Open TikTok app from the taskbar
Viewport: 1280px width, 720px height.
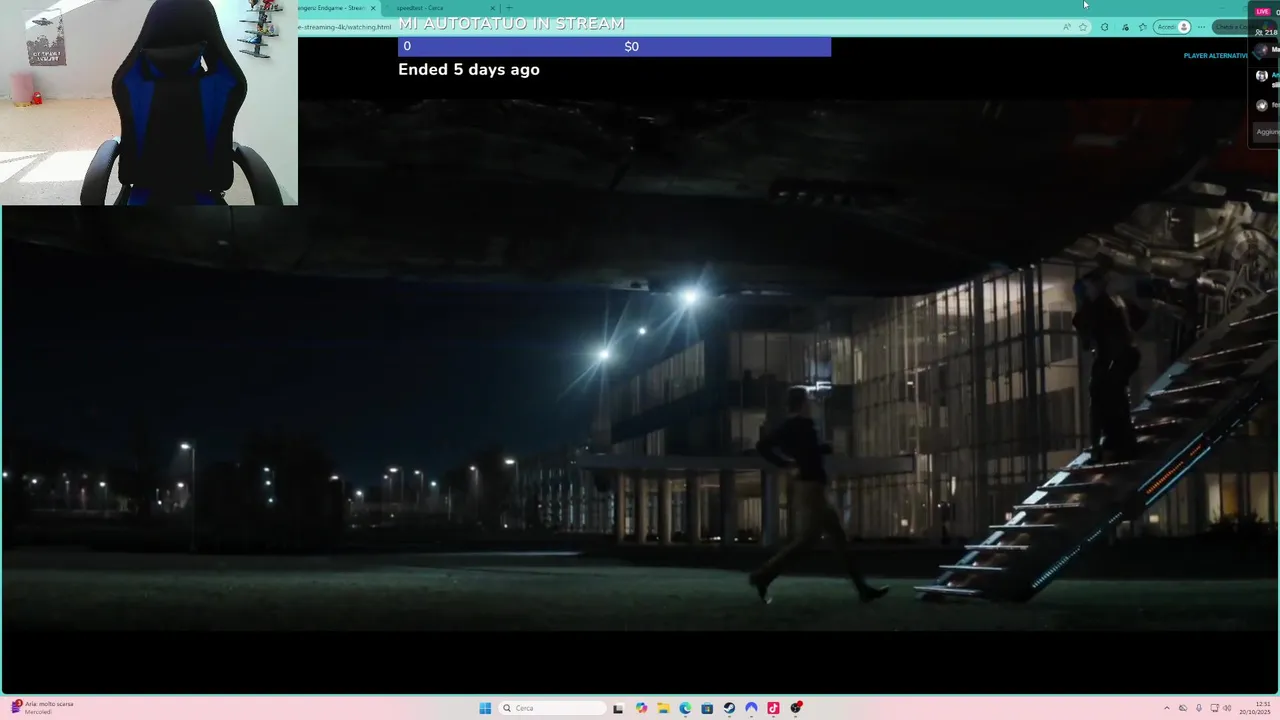[x=773, y=708]
